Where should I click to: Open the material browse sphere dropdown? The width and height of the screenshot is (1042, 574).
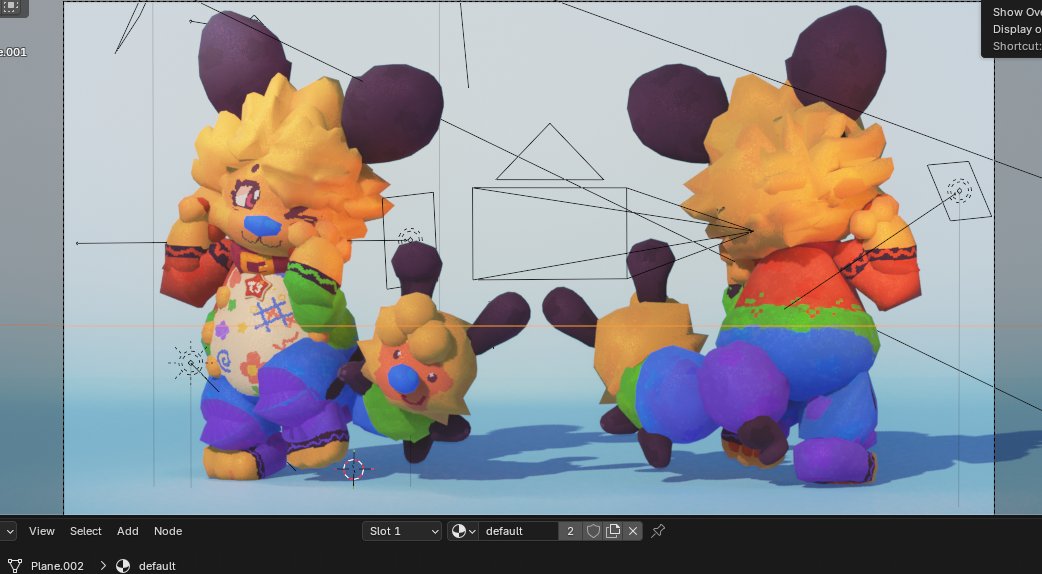pos(463,531)
